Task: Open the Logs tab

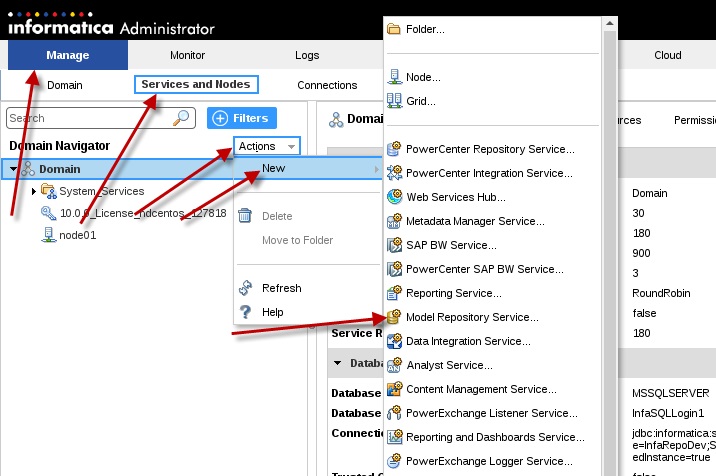Action: click(x=307, y=55)
